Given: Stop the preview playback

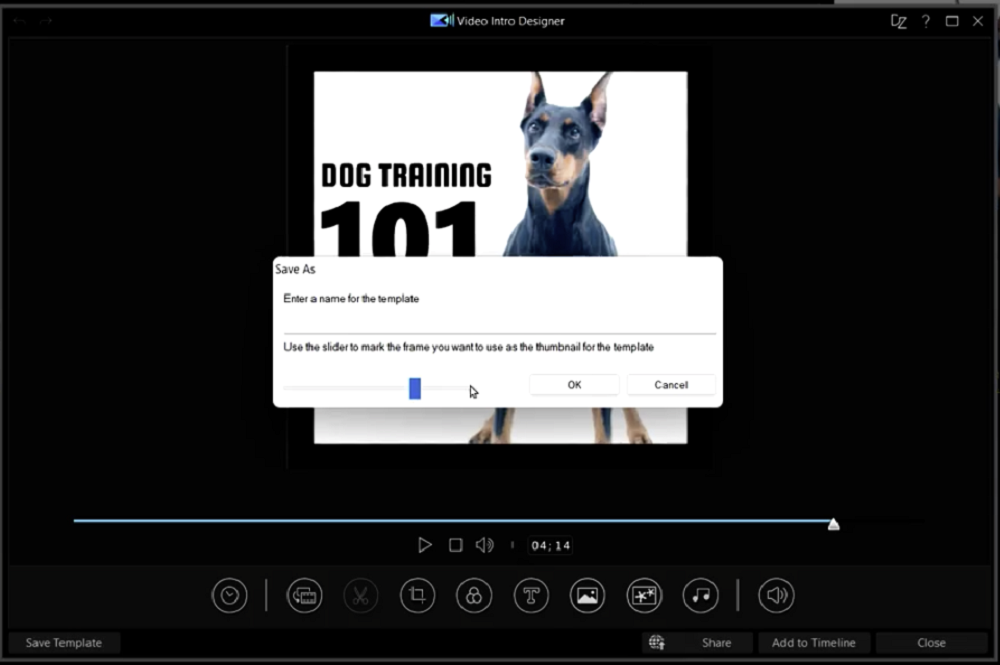Looking at the screenshot, I should pos(455,545).
